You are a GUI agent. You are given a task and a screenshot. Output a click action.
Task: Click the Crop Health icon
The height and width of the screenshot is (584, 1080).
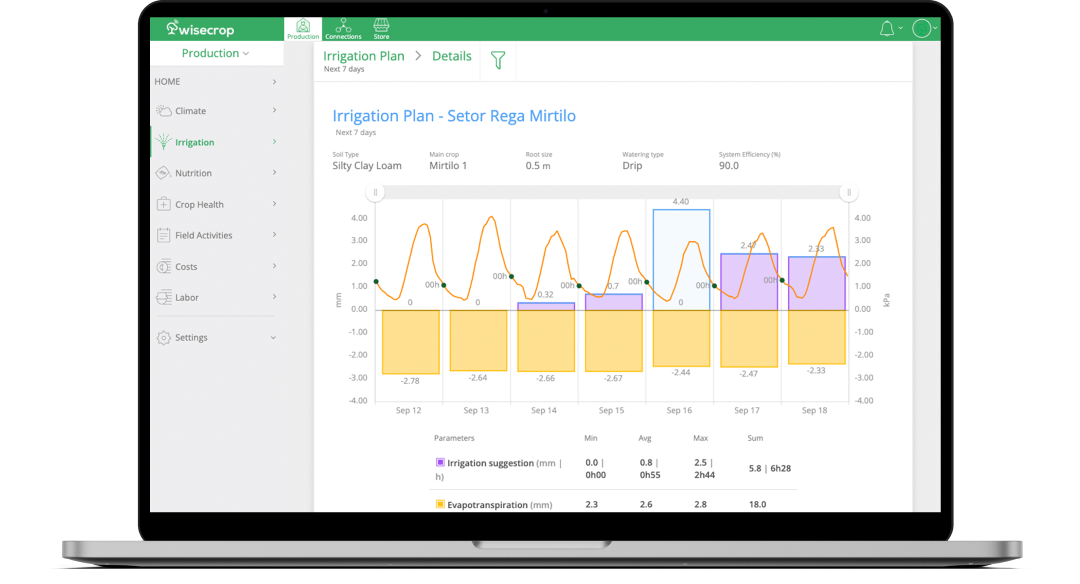point(163,204)
